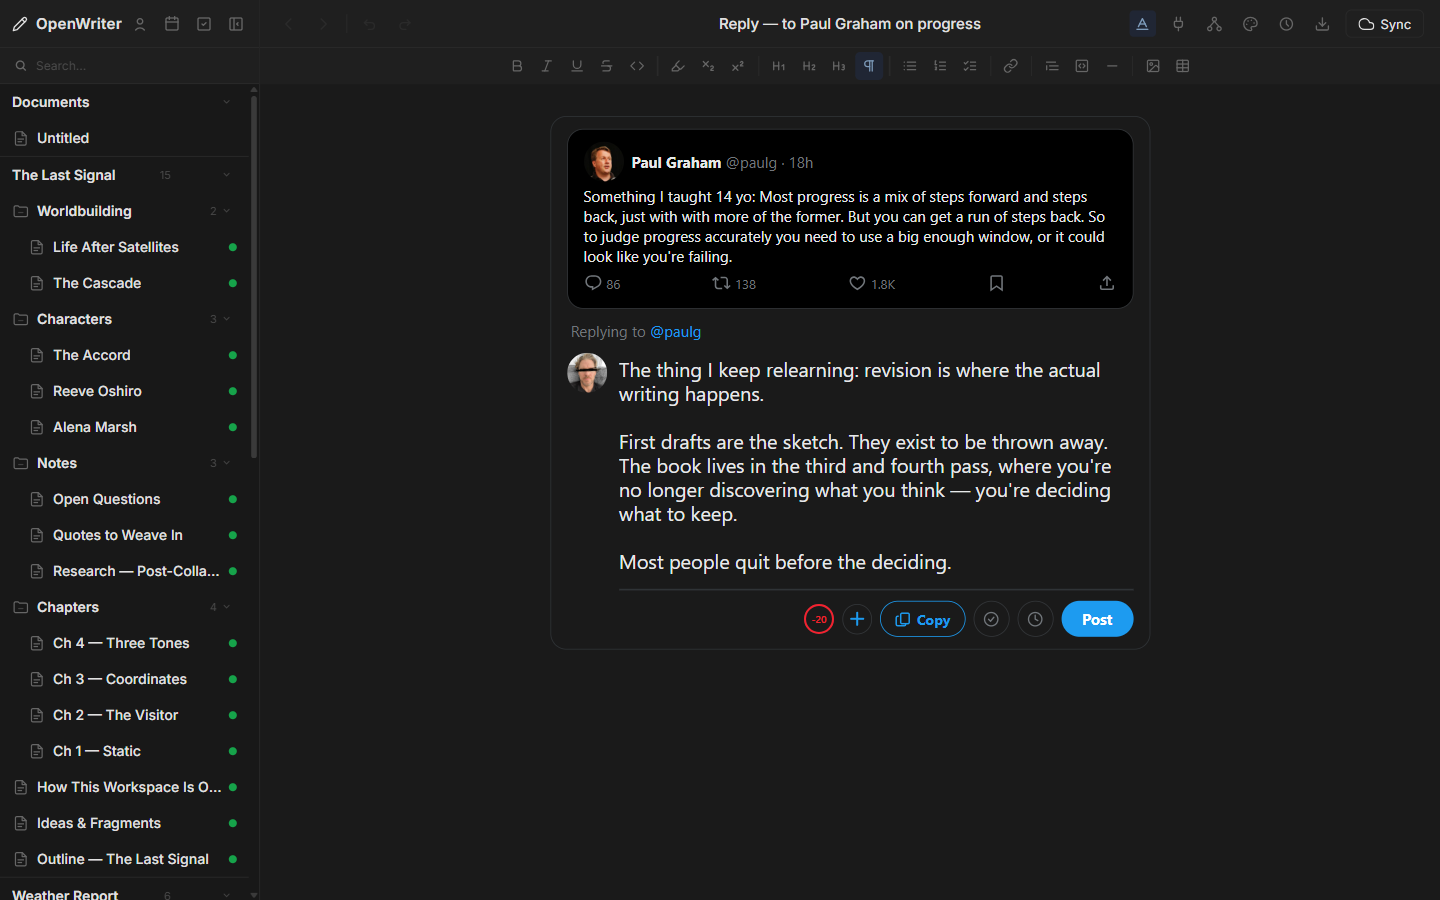
Task: Toggle bold formatting
Action: click(517, 65)
